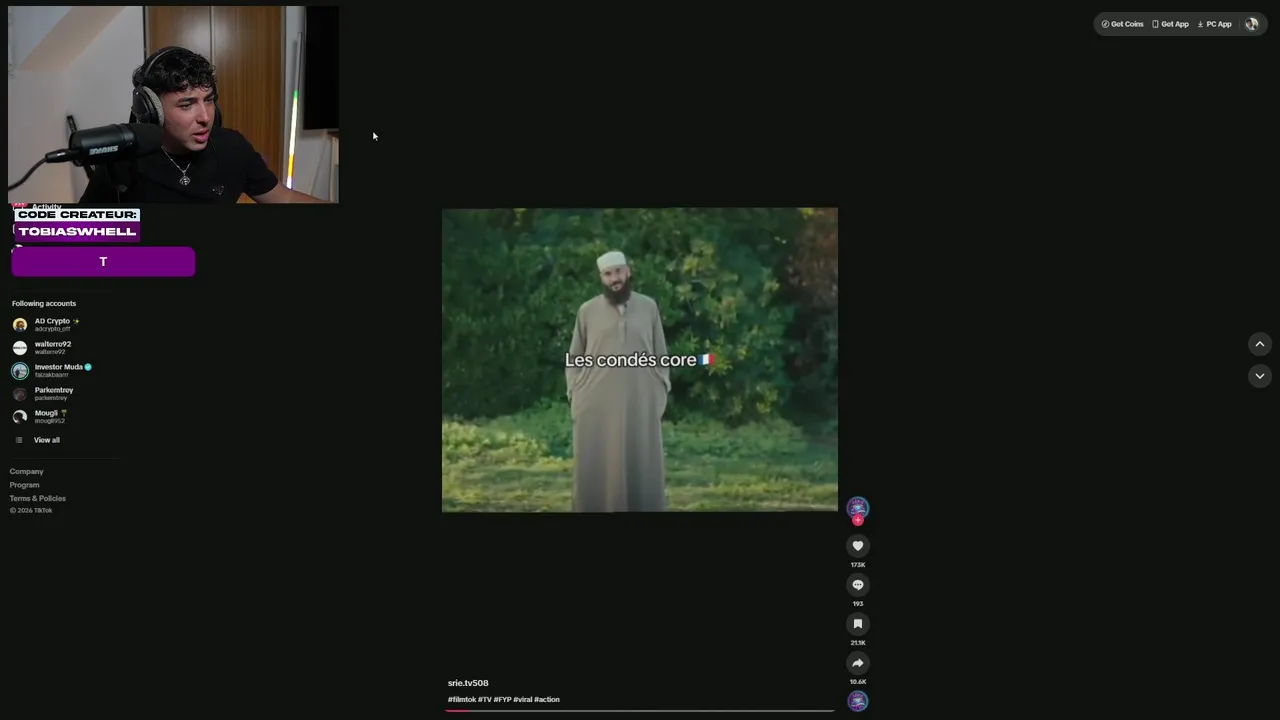Open walterro92 account avatar
The image size is (1280, 720).
[x=20, y=348]
